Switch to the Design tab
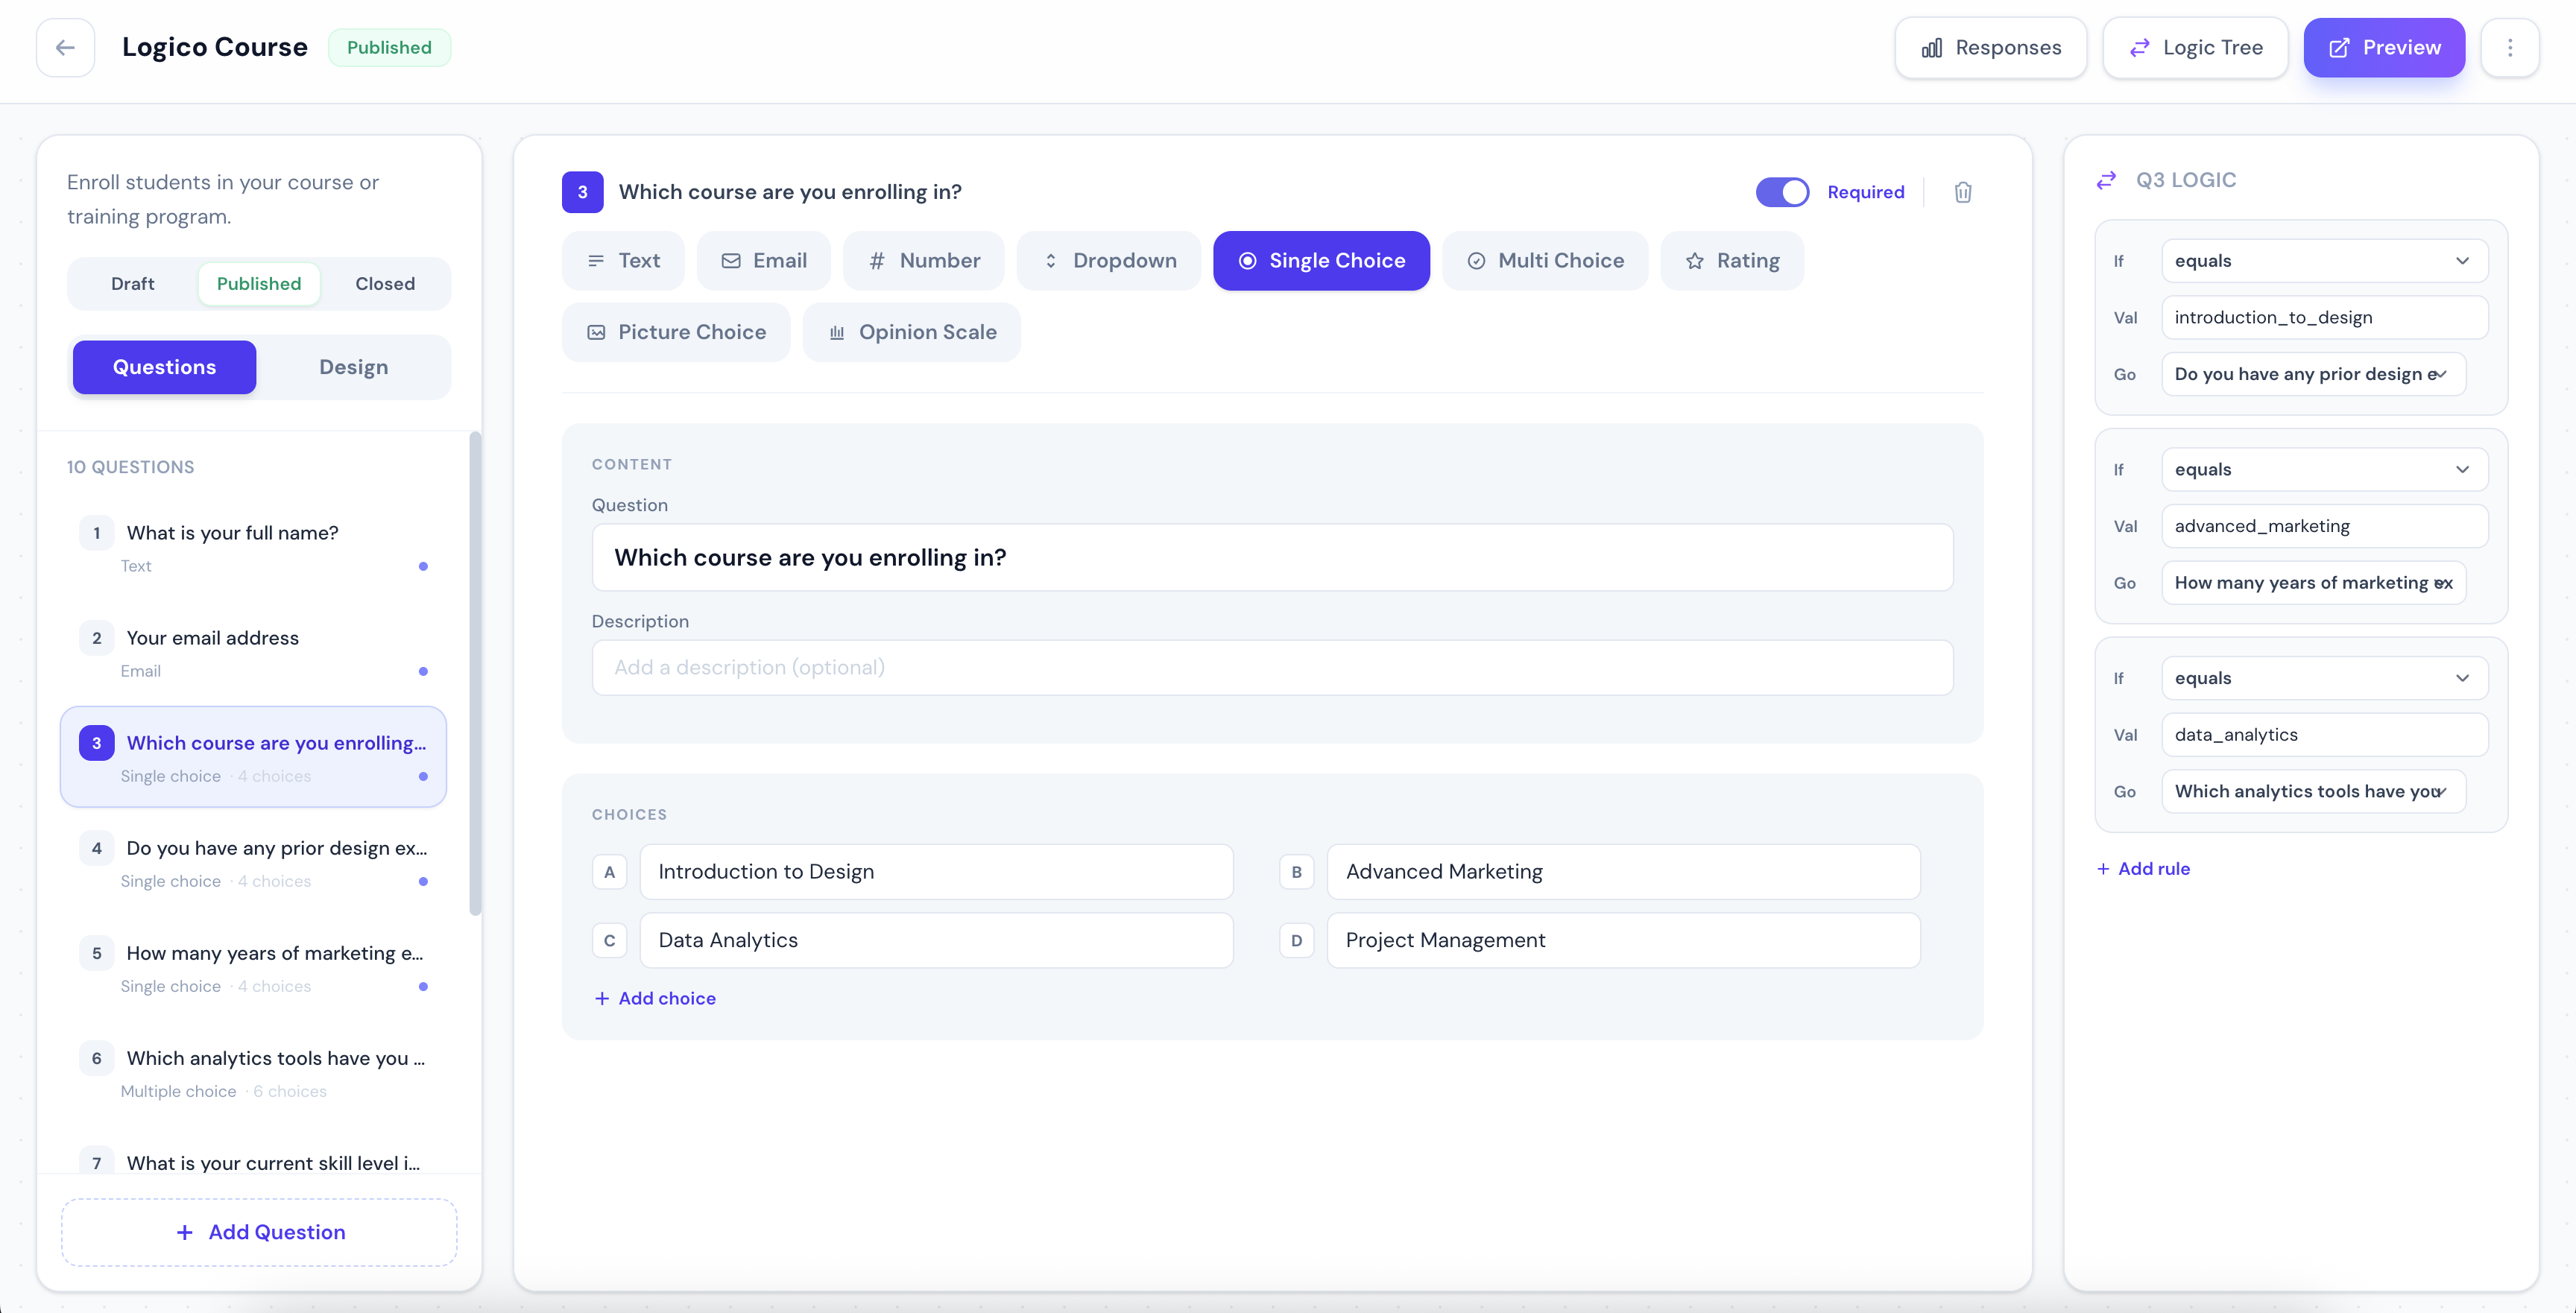Image resolution: width=2576 pixels, height=1313 pixels. point(353,366)
